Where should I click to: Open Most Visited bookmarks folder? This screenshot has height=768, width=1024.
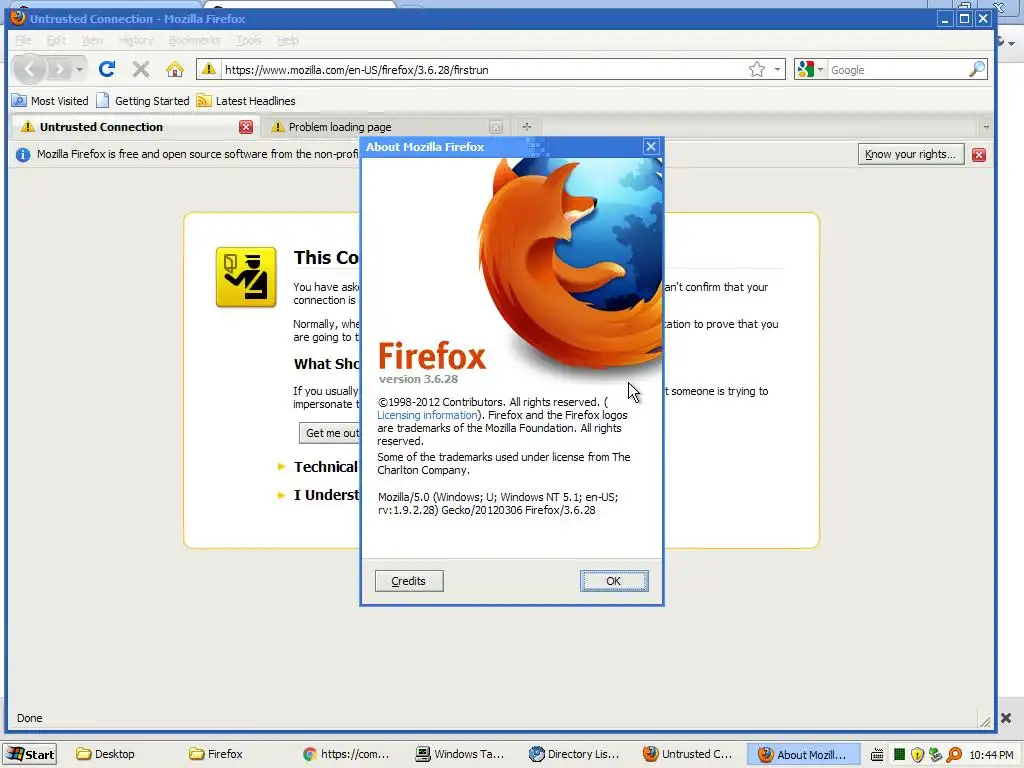click(50, 101)
